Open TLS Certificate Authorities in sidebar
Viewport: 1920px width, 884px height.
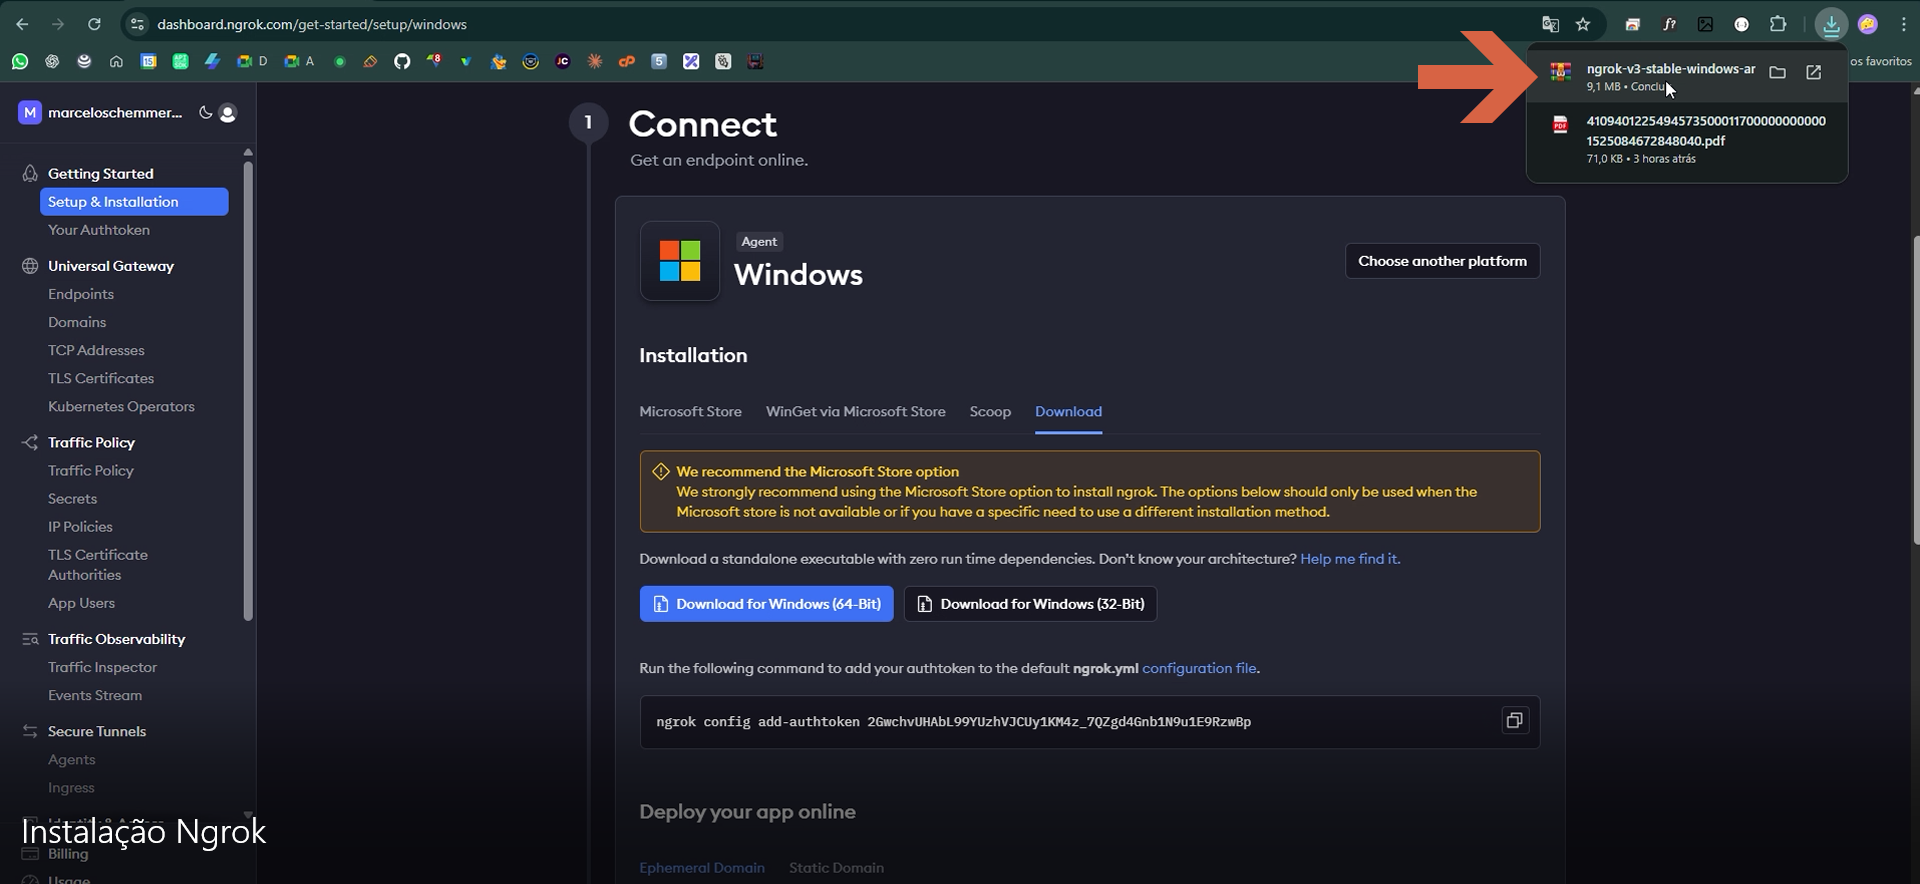98,565
